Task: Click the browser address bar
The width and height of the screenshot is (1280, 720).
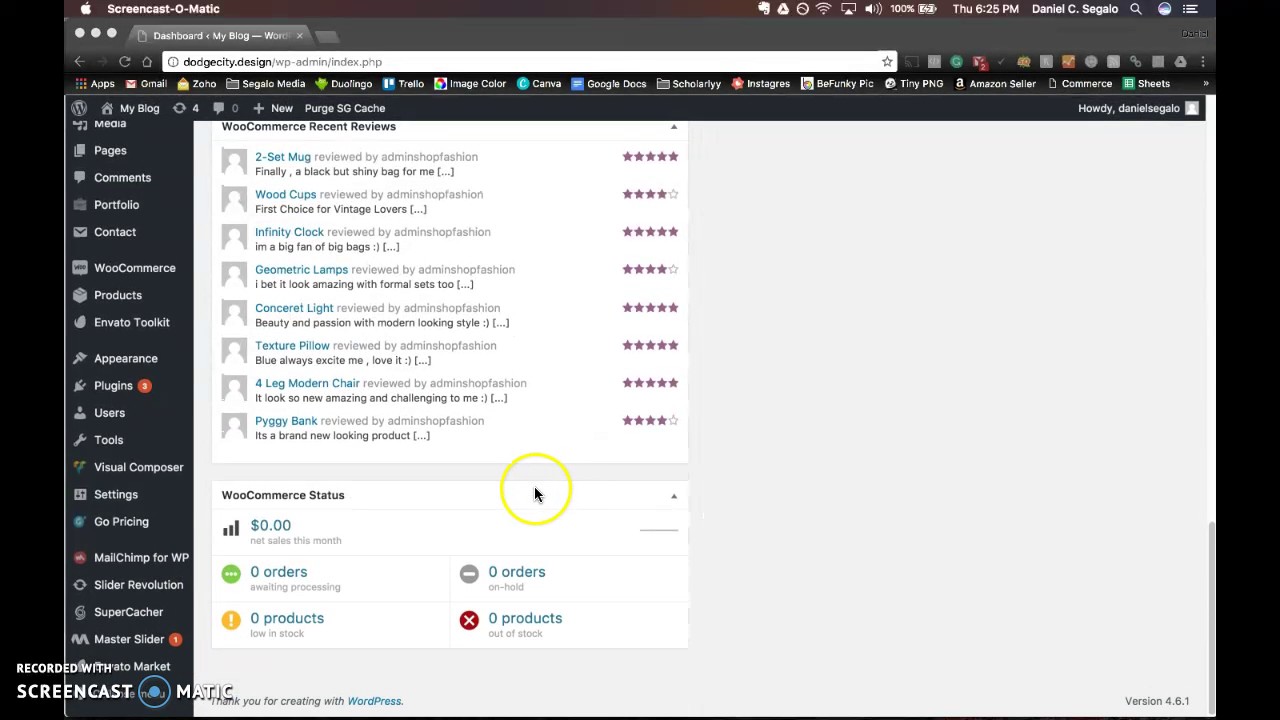Action: [530, 61]
